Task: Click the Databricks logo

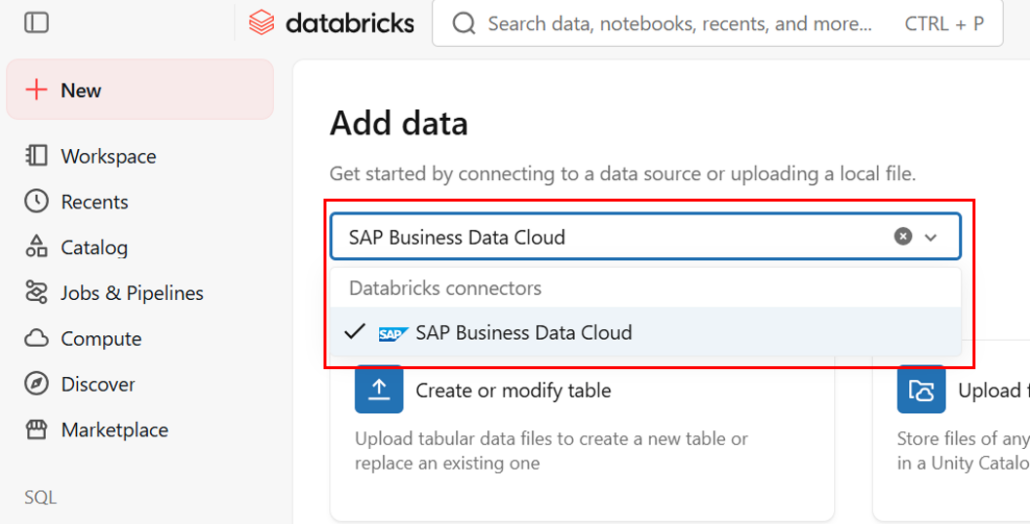Action: pyautogui.click(x=331, y=23)
